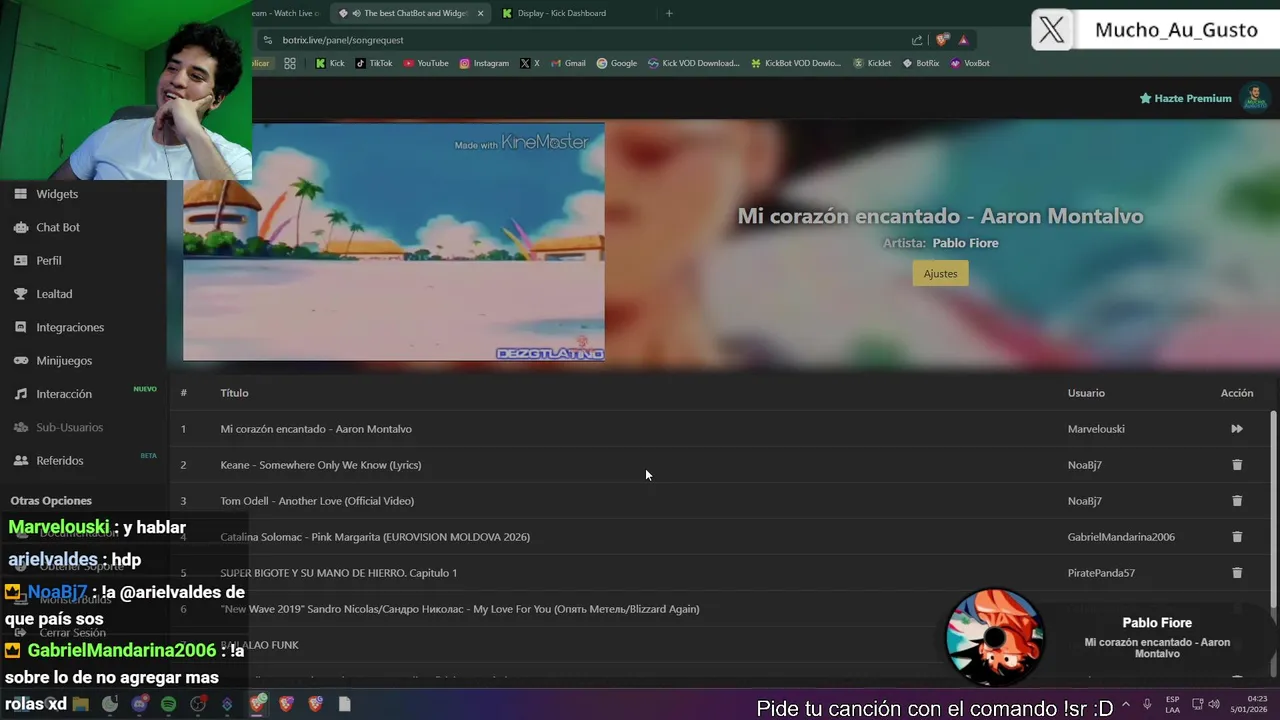Open the YouTube bookmark
This screenshot has height=720, width=1280.
tap(426, 63)
